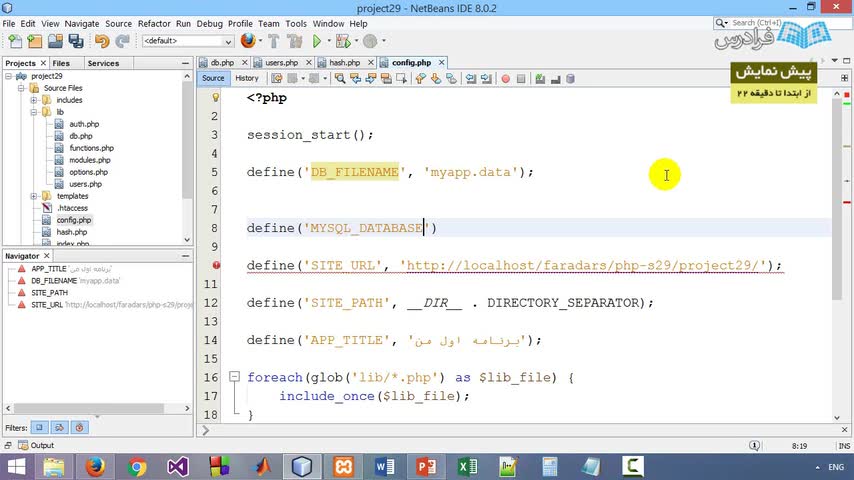
Task: Click the Undo arrow icon
Action: (102, 41)
